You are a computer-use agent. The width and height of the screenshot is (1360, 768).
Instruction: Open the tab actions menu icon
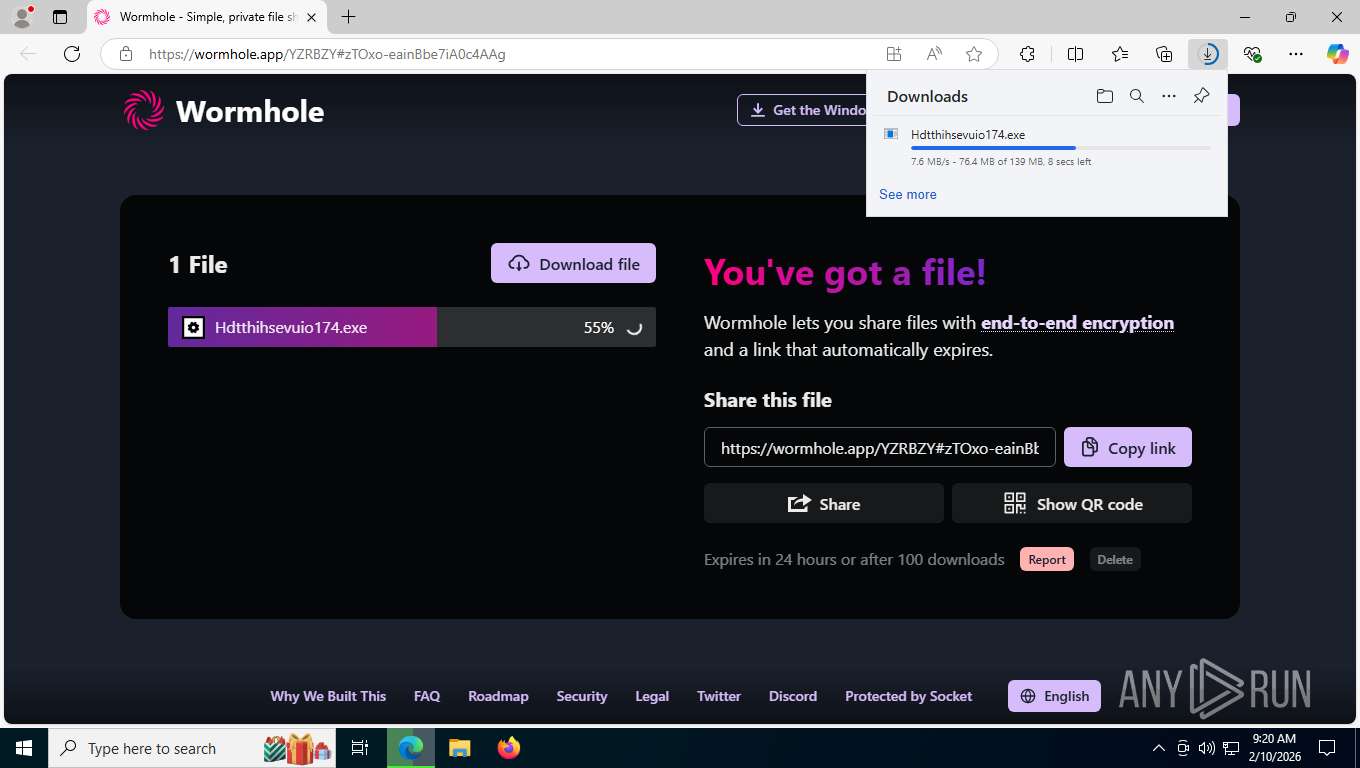click(60, 17)
